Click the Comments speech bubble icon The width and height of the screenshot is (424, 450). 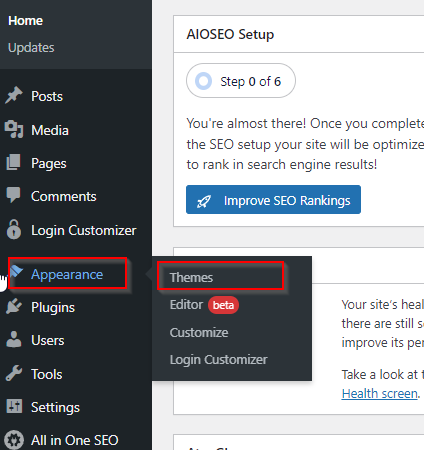pos(14,195)
